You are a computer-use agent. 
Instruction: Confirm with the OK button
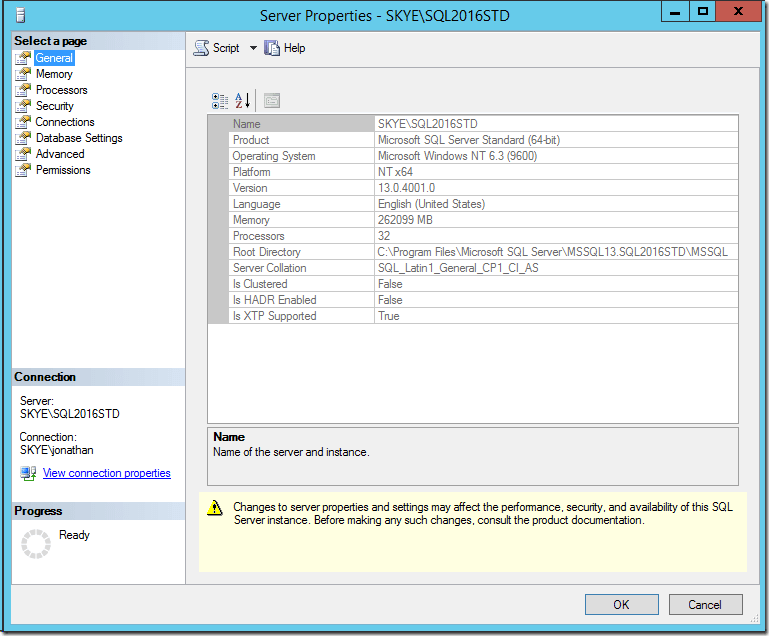[x=621, y=605]
